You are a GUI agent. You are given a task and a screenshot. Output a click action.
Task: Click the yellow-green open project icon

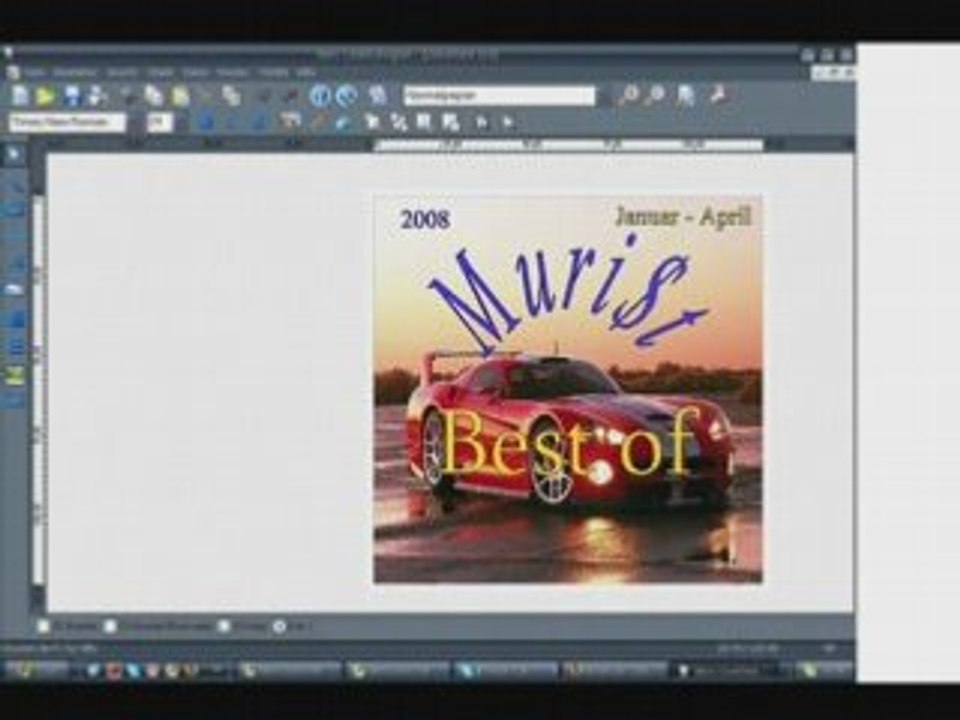click(45, 96)
